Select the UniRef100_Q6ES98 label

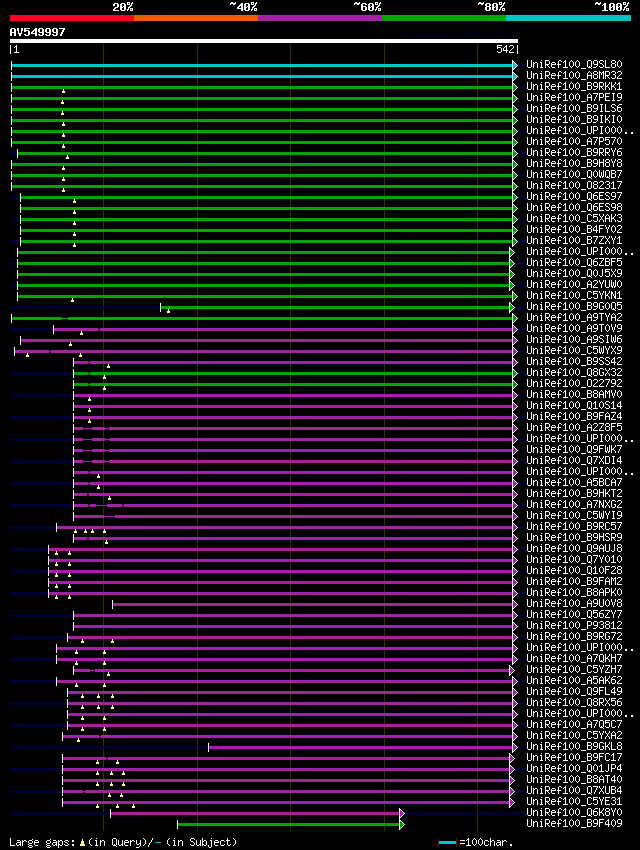574,208
